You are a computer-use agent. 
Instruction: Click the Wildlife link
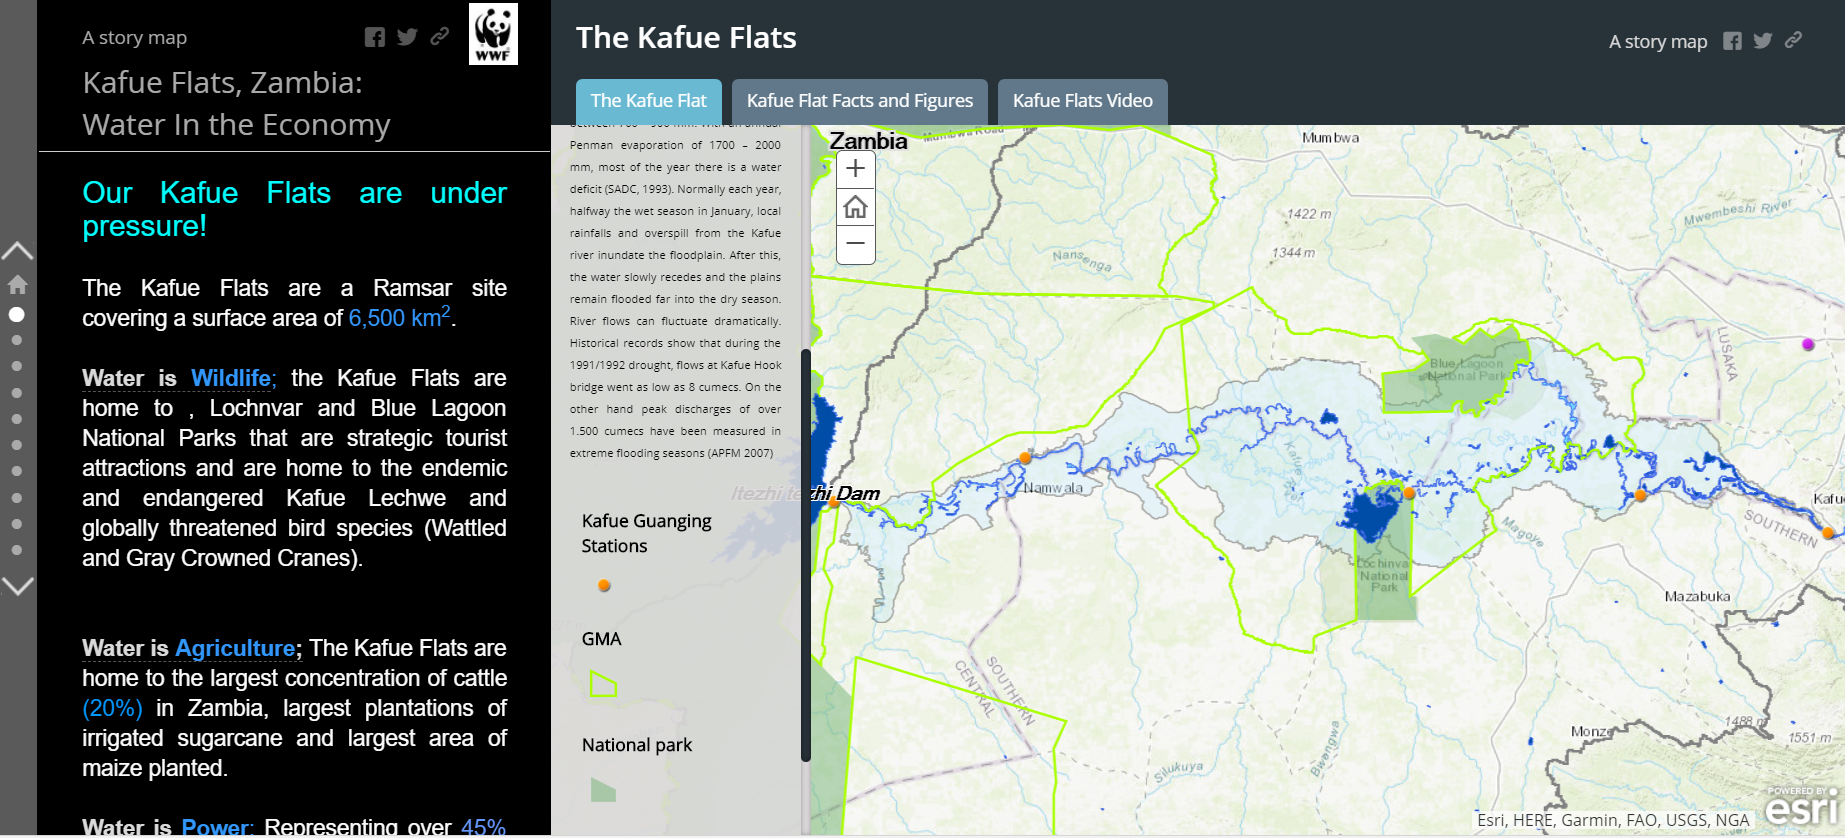point(231,378)
